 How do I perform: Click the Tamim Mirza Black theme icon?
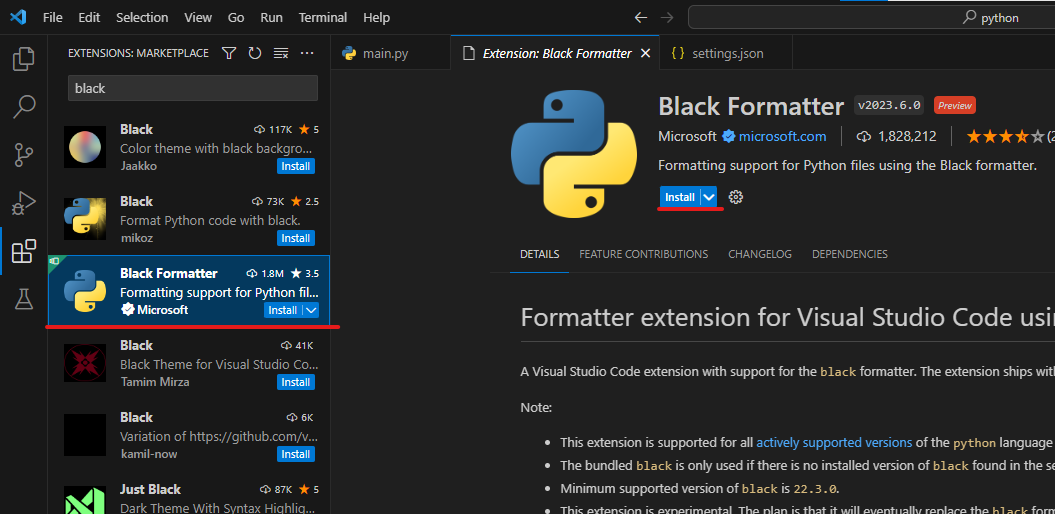coord(85,363)
